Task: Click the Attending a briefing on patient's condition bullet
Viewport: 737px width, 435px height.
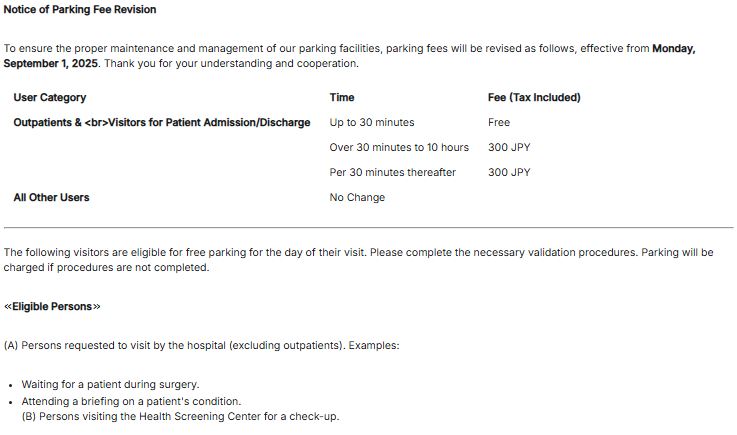Action: [x=131, y=401]
